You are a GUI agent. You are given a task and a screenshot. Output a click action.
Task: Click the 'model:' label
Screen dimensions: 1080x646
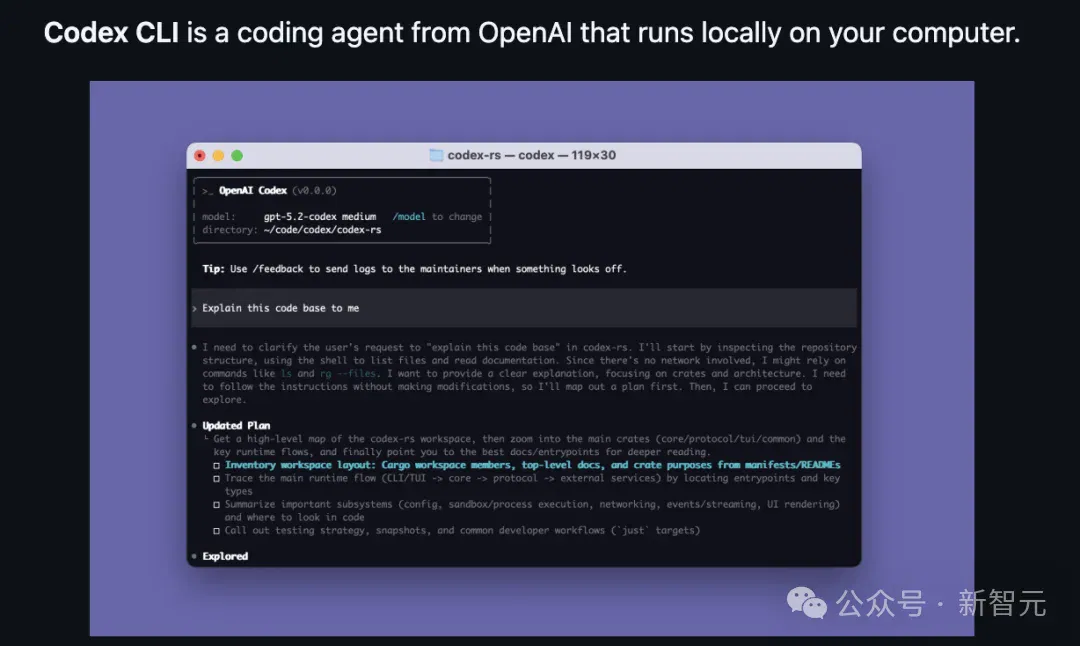(218, 216)
